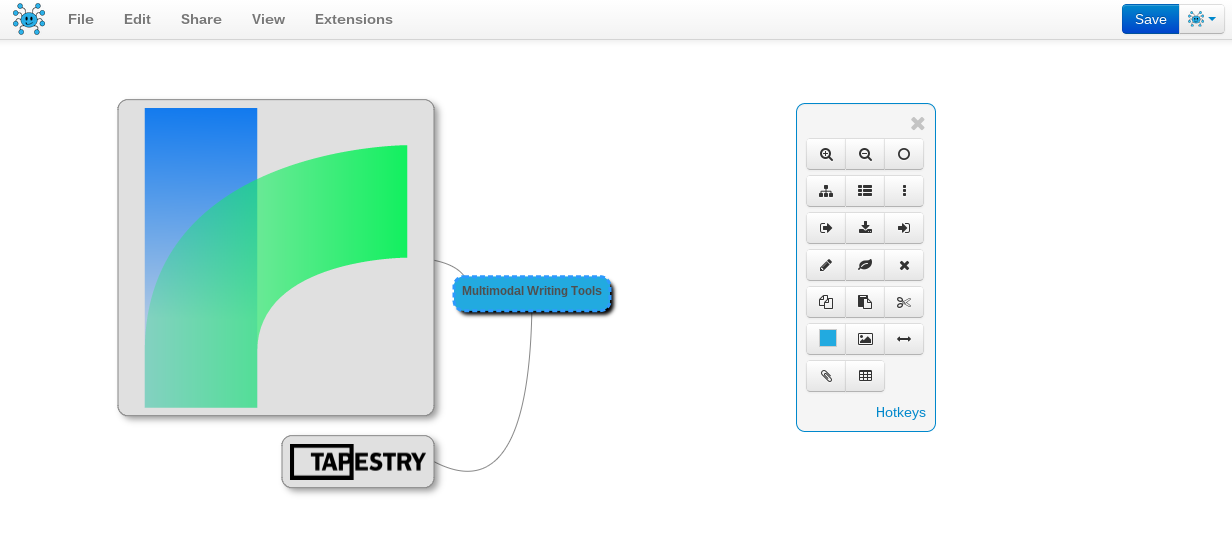The height and width of the screenshot is (549, 1232).
Task: Click the circle reset view icon
Action: click(x=904, y=155)
